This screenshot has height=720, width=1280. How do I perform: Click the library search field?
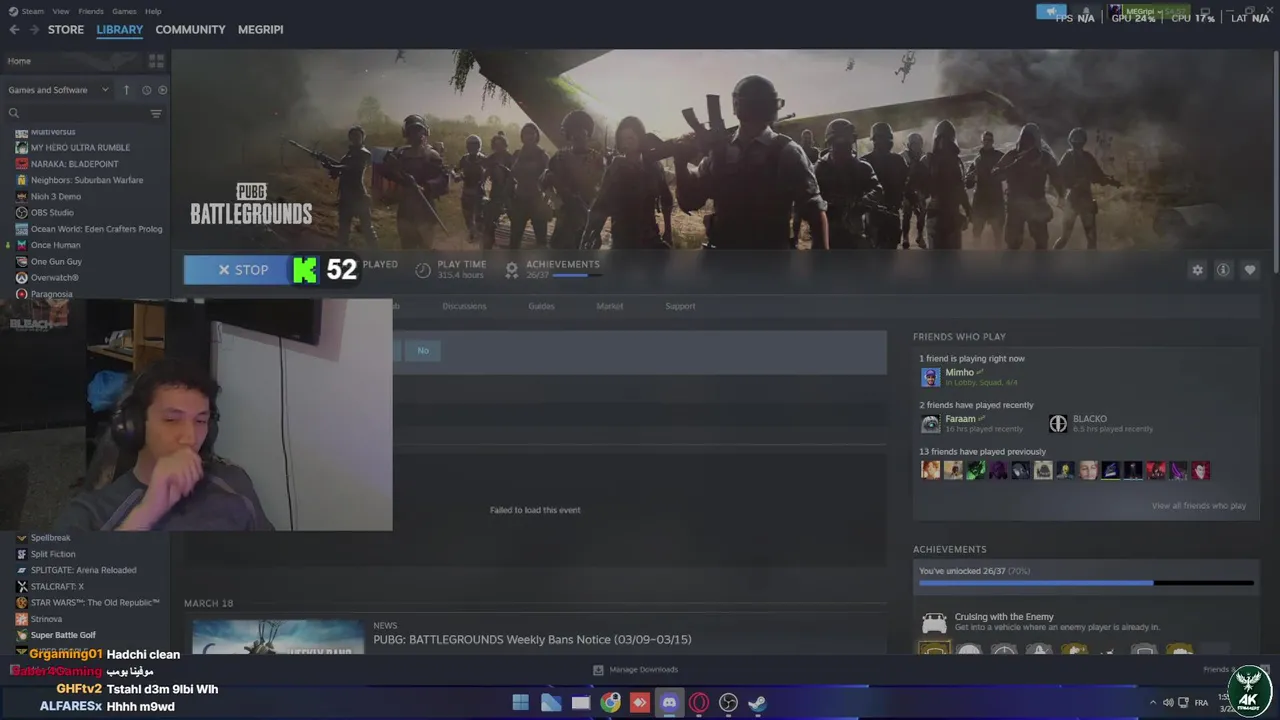75,113
